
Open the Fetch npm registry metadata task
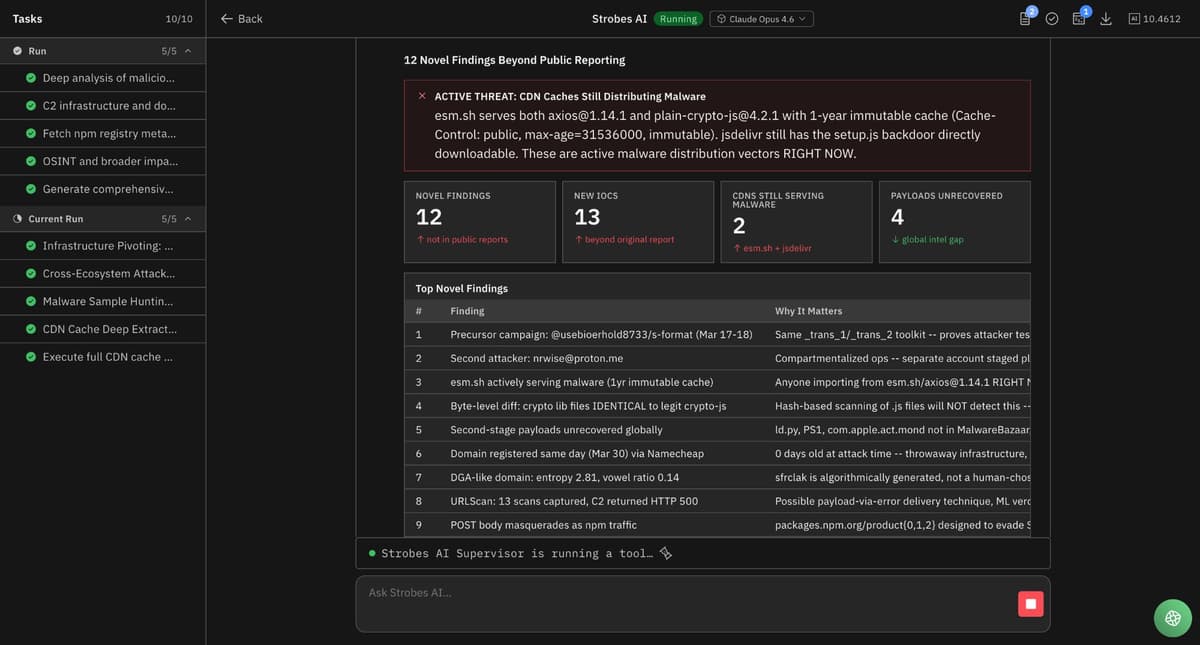click(103, 134)
